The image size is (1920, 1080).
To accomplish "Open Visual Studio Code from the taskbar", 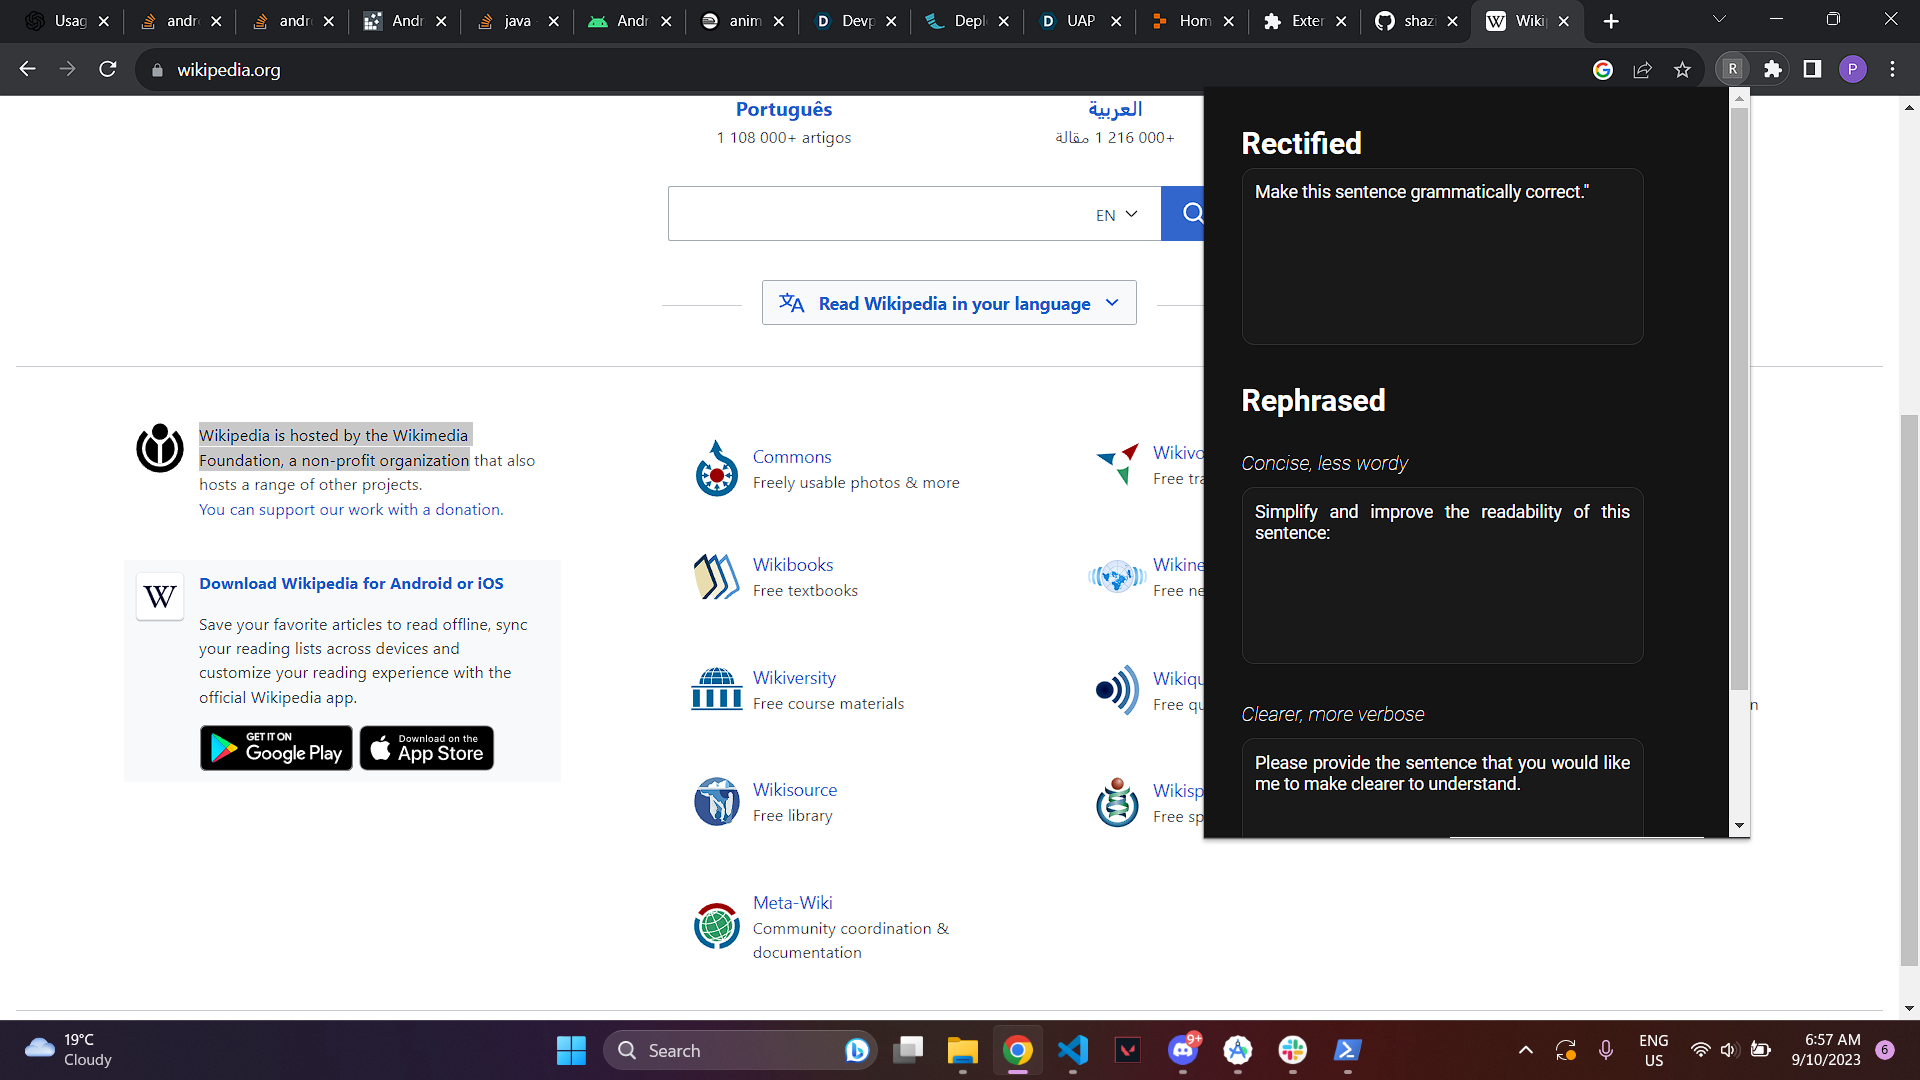I will [x=1073, y=1050].
